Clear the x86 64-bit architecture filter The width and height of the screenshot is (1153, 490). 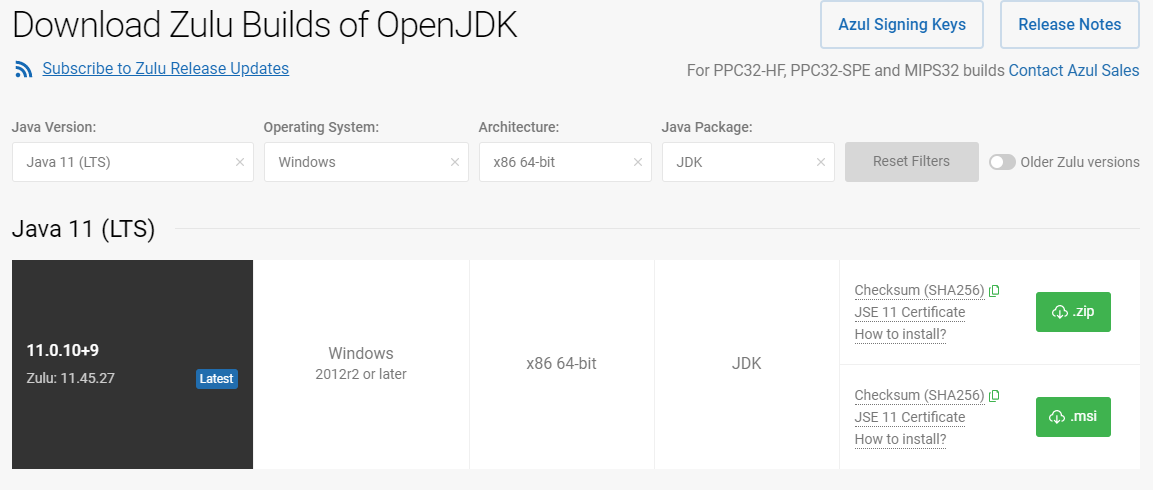pos(638,162)
